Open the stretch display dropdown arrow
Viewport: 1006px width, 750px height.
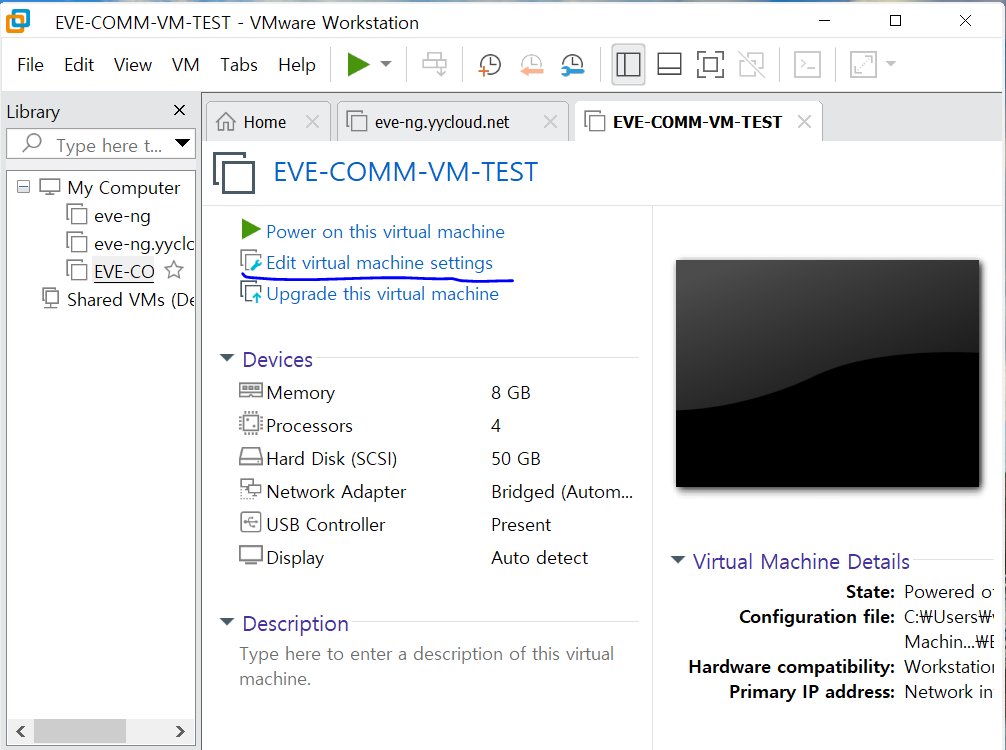pos(891,64)
